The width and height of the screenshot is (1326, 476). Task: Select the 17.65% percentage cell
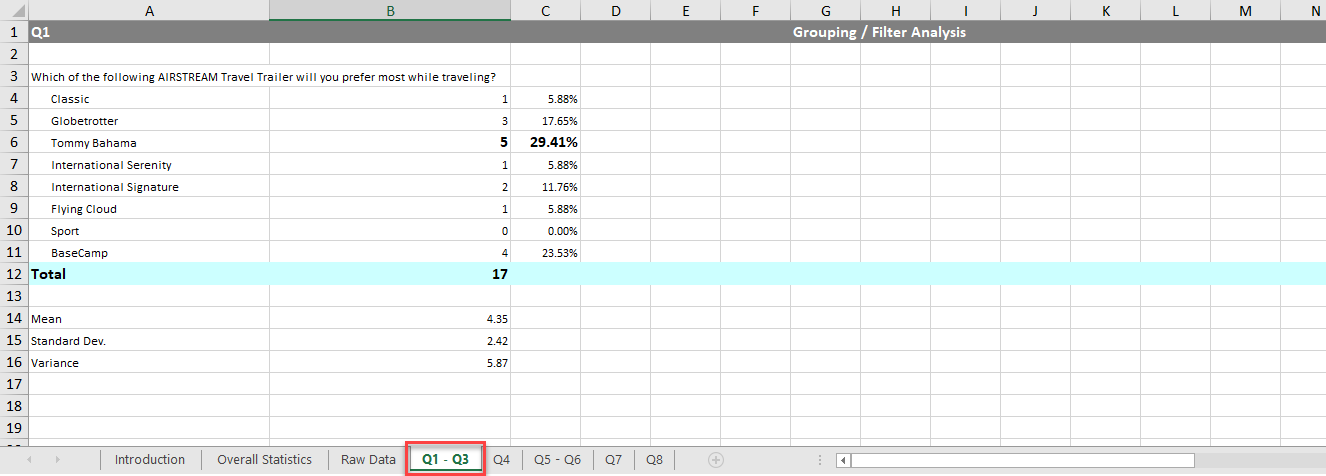(545, 121)
